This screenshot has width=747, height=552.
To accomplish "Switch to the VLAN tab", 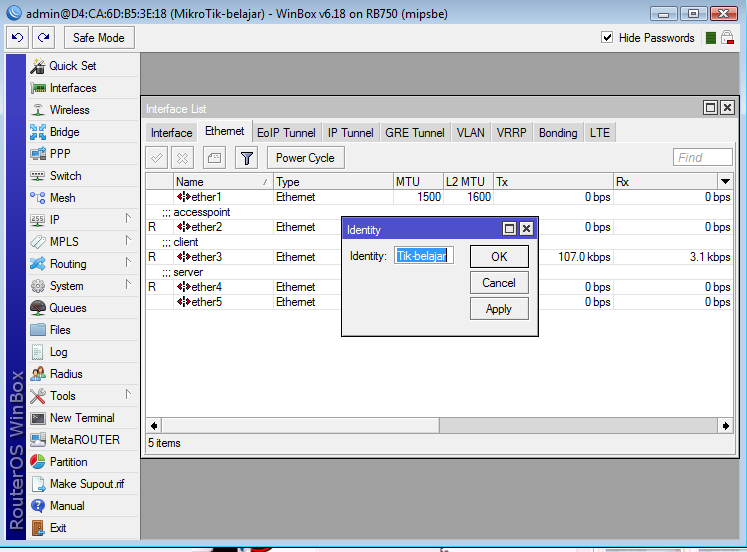I will [x=471, y=133].
